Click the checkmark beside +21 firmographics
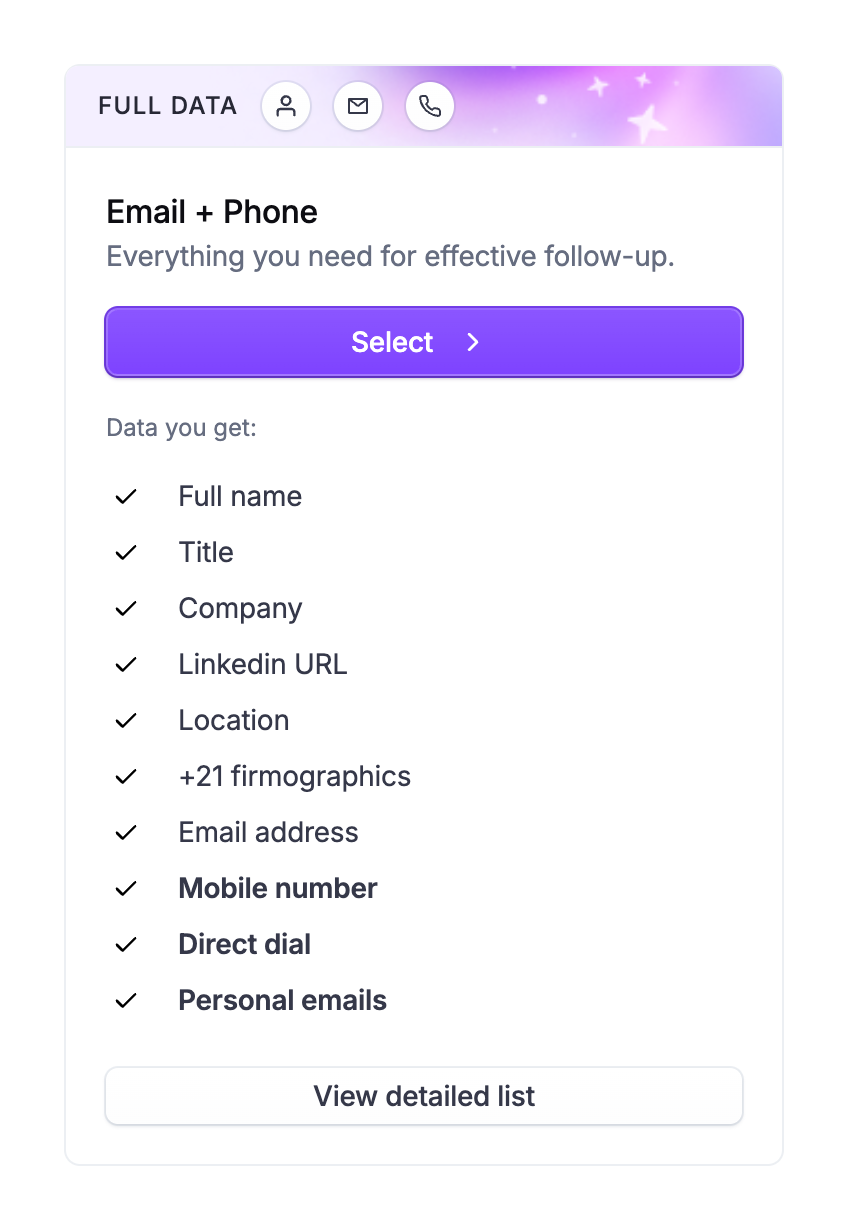Image resolution: width=848 pixels, height=1230 pixels. (126, 777)
